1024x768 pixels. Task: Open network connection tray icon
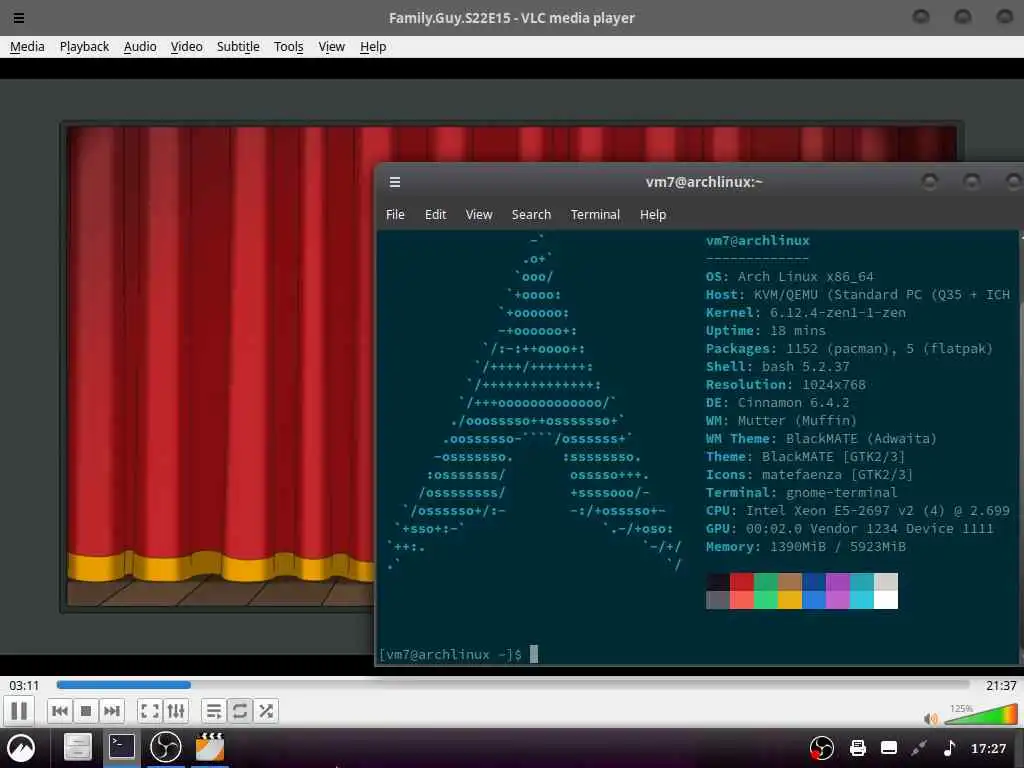919,748
